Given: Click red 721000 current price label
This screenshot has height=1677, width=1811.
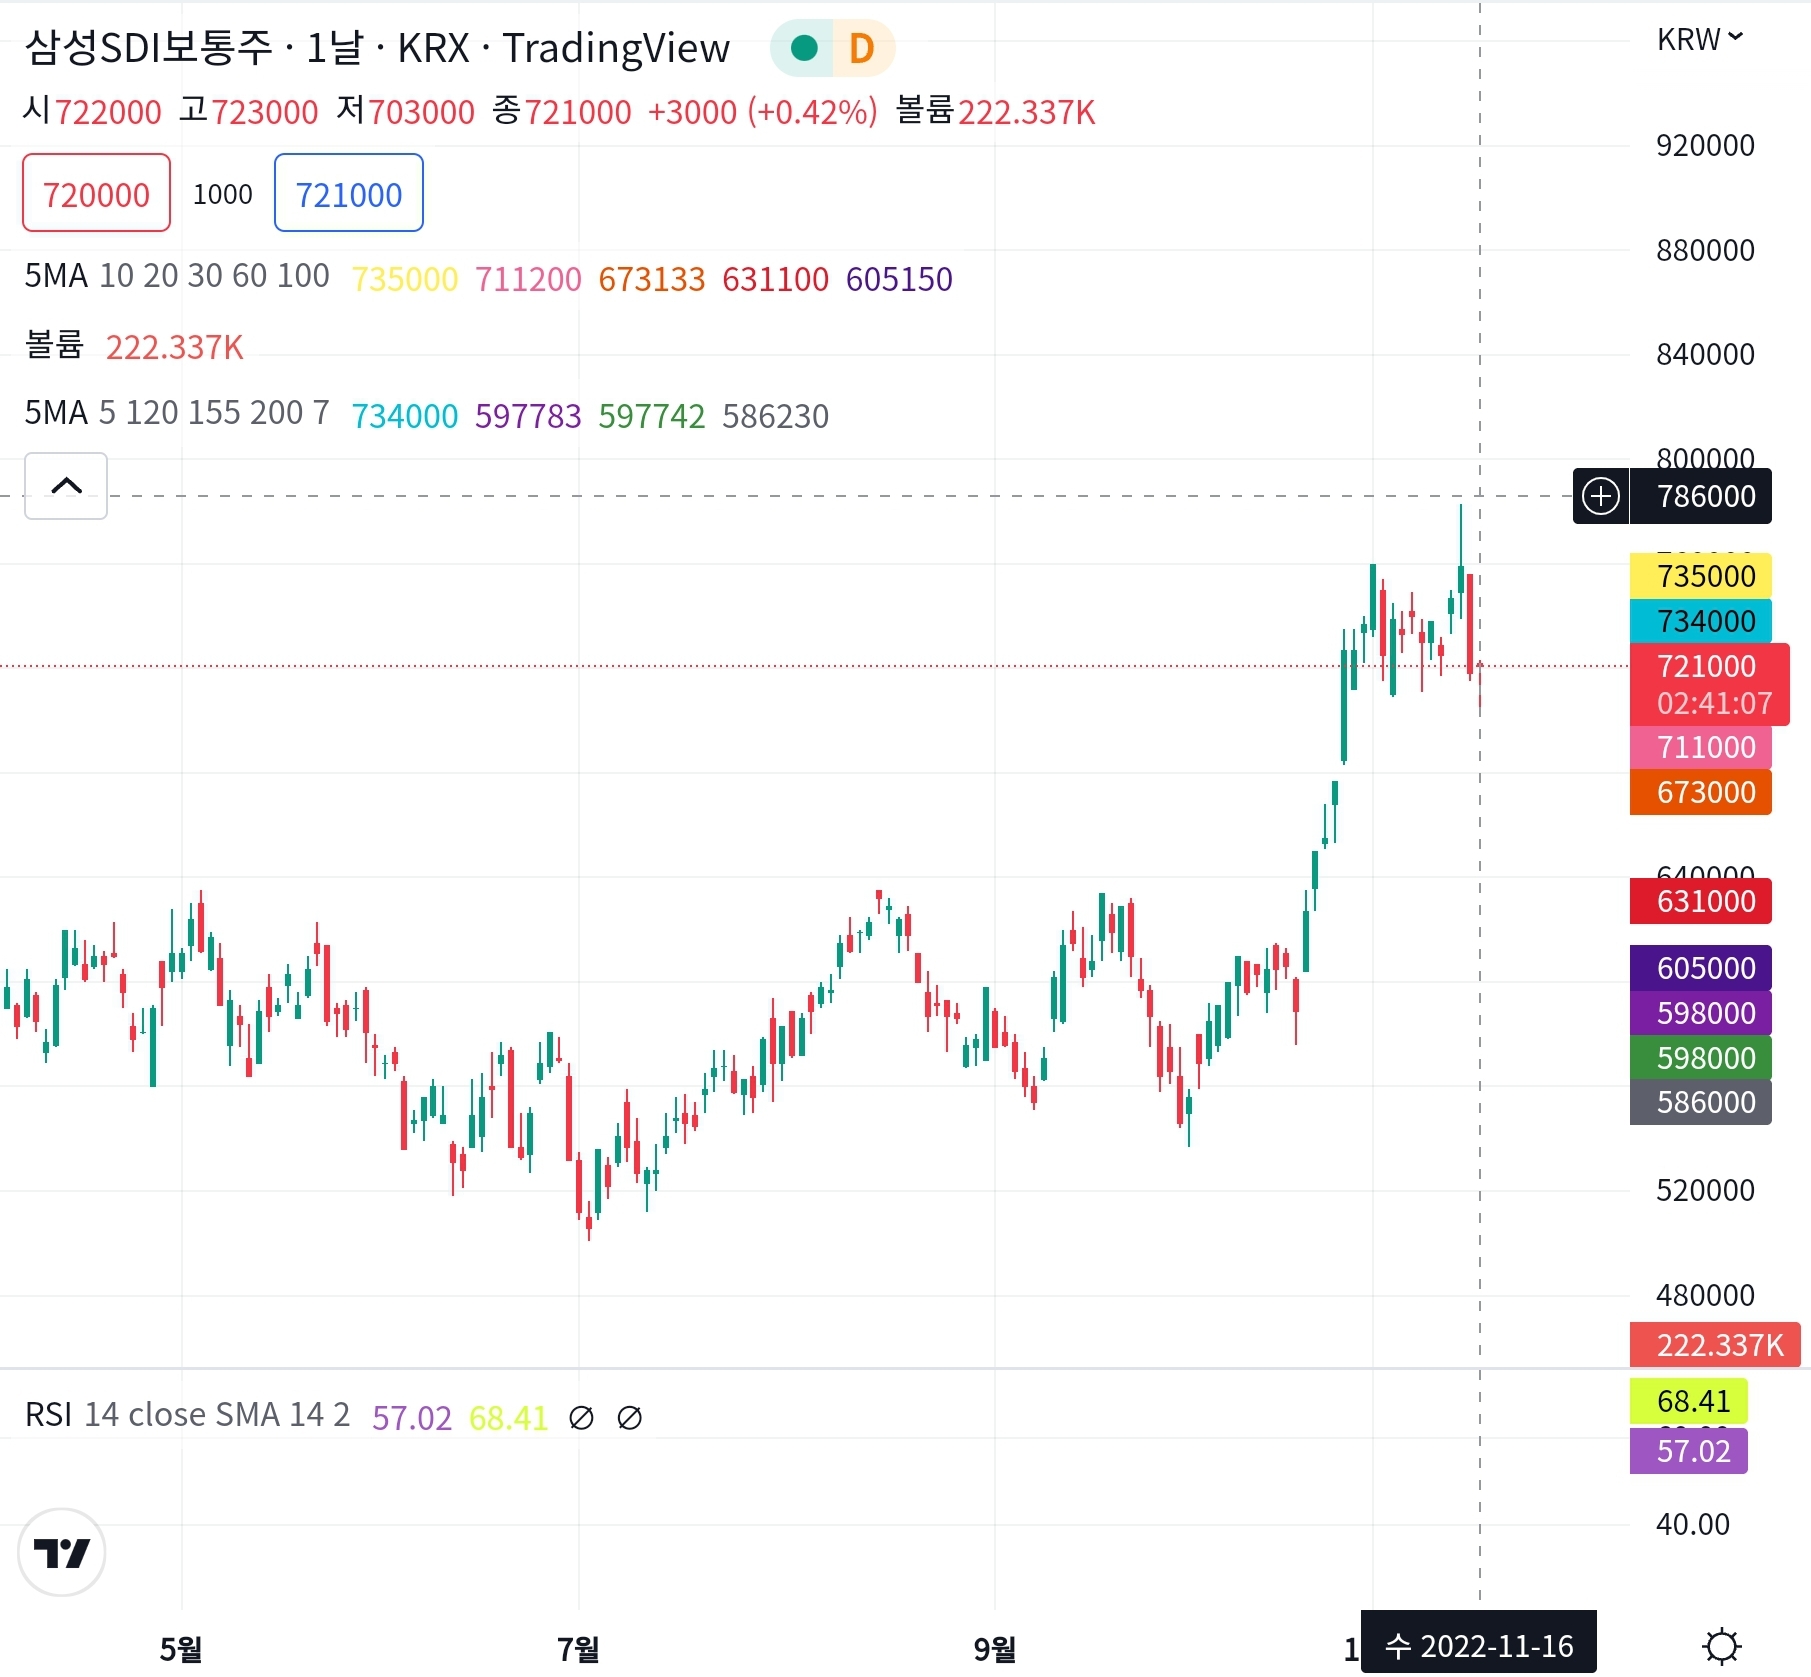Looking at the screenshot, I should [x=1709, y=684].
